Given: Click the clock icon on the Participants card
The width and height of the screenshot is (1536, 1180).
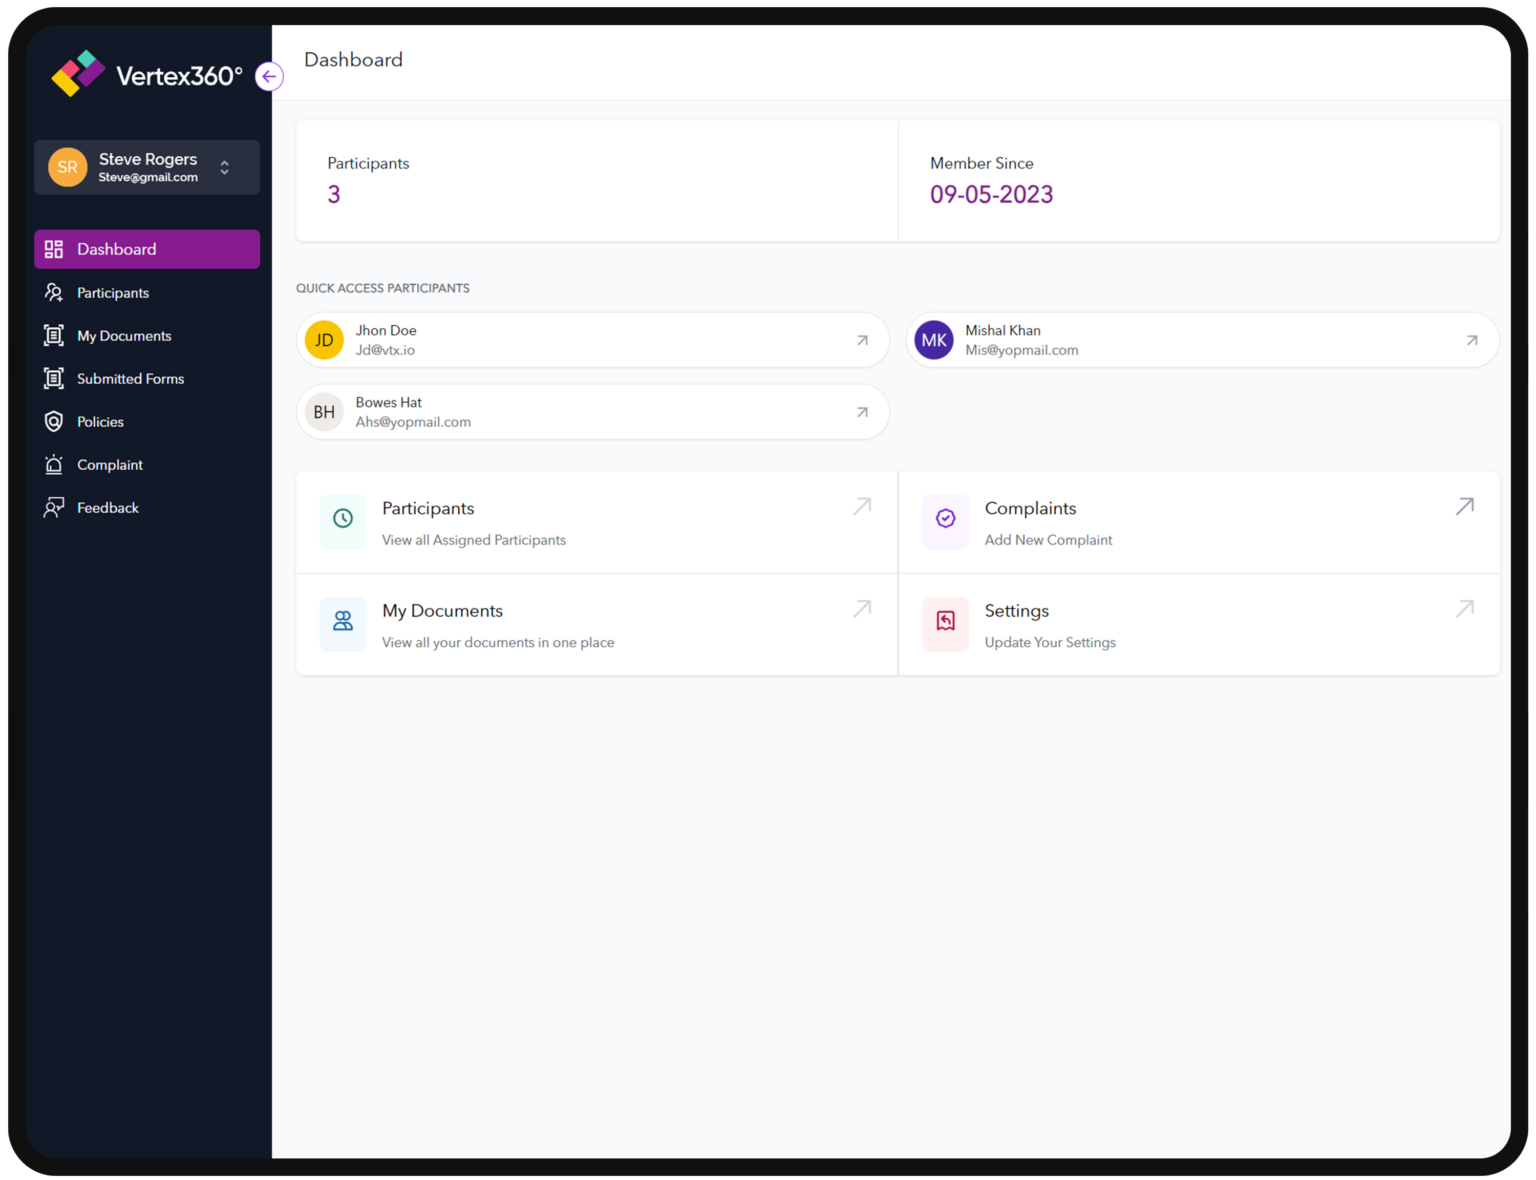Looking at the screenshot, I should (x=343, y=520).
